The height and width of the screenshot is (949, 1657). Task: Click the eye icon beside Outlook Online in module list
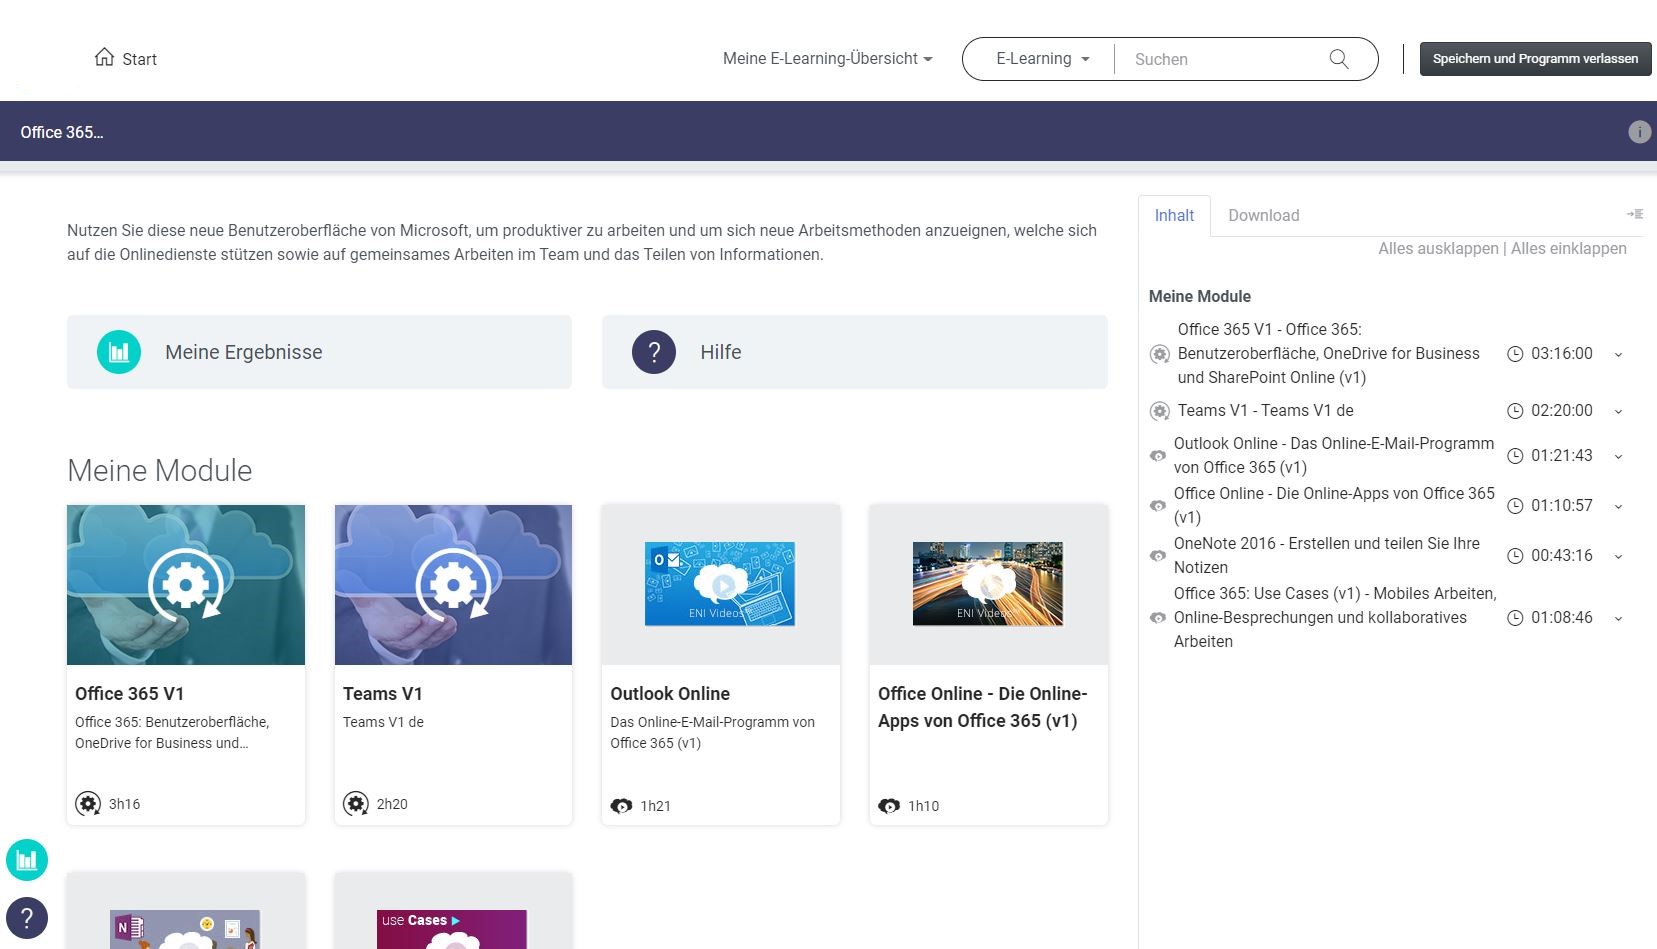point(1158,456)
